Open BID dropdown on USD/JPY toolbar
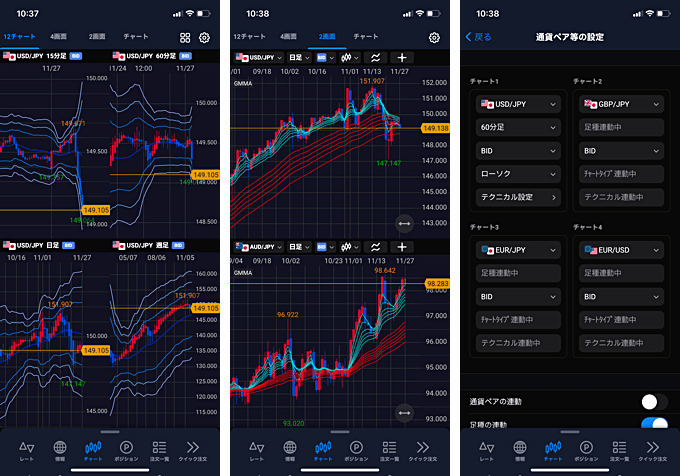680x476 pixels. [x=325, y=57]
